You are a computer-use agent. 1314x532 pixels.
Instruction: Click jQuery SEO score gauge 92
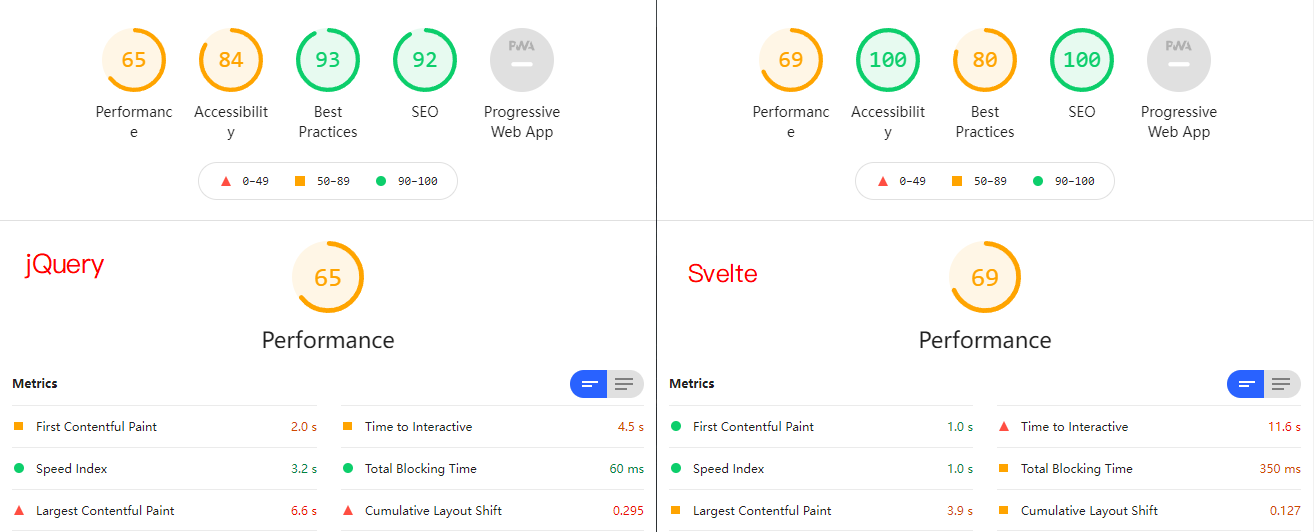[x=425, y=60]
